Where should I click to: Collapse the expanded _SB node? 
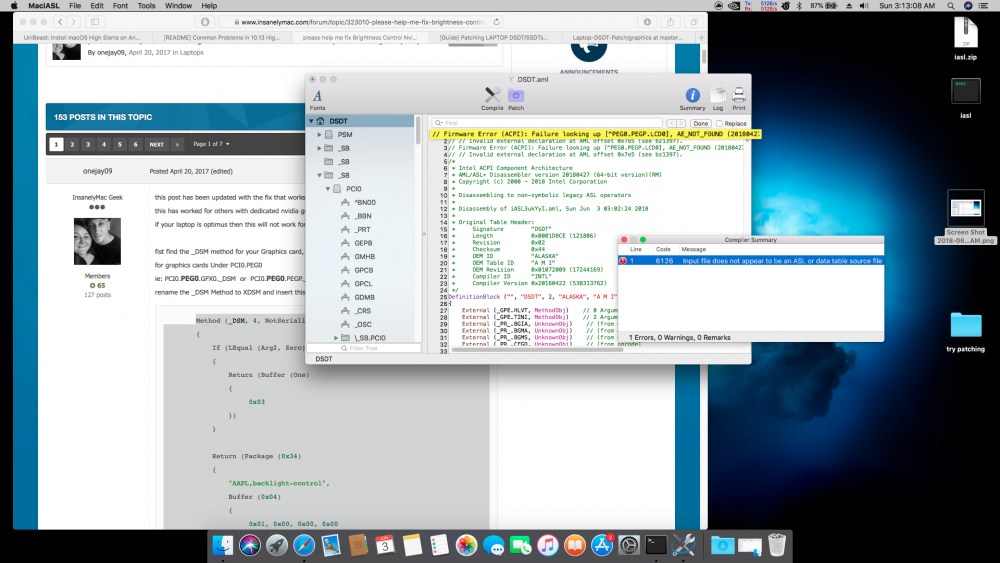coord(320,175)
